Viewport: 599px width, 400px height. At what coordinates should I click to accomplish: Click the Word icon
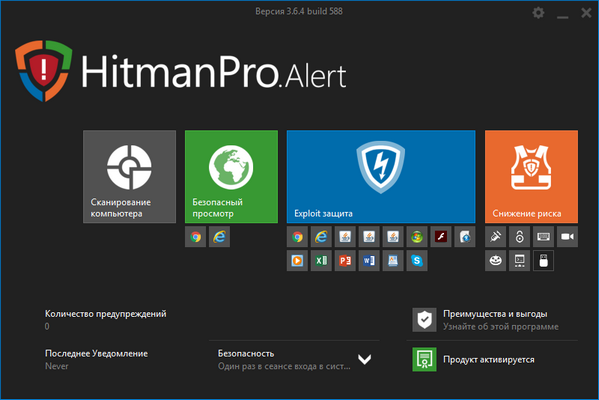tap(369, 261)
